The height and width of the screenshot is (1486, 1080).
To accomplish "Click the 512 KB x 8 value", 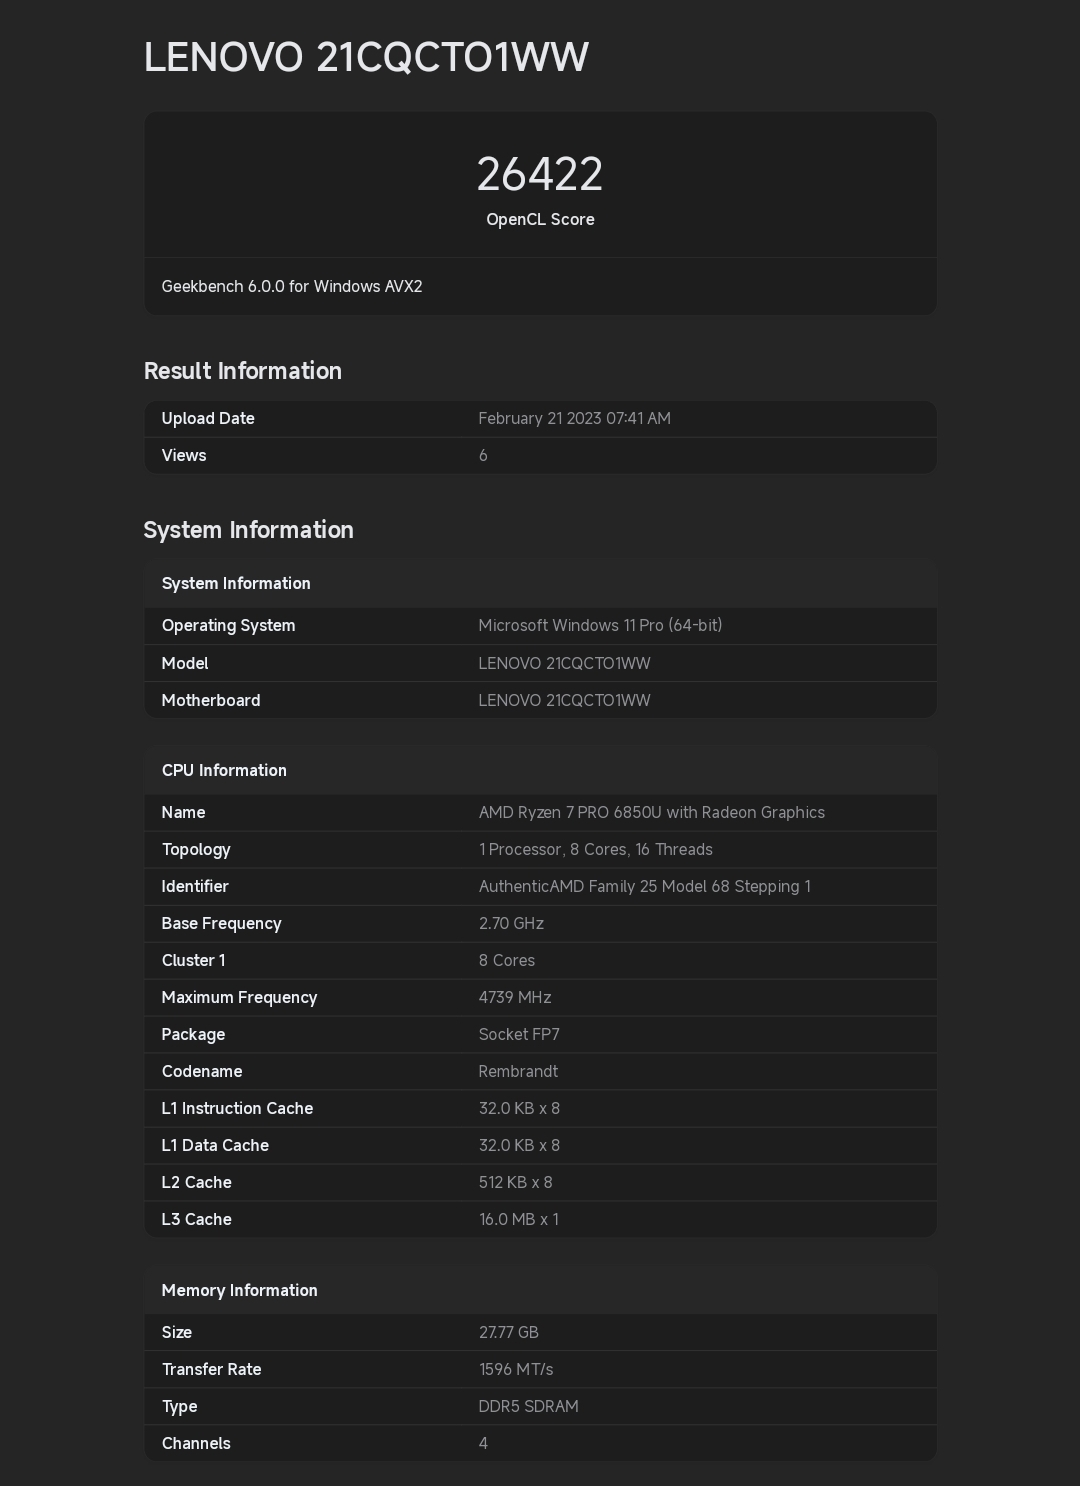I will [x=515, y=1182].
